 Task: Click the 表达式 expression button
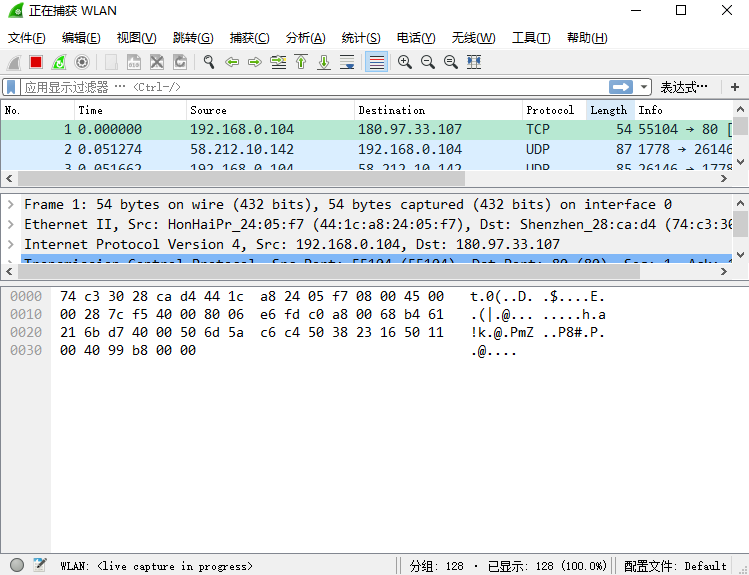coord(684,87)
